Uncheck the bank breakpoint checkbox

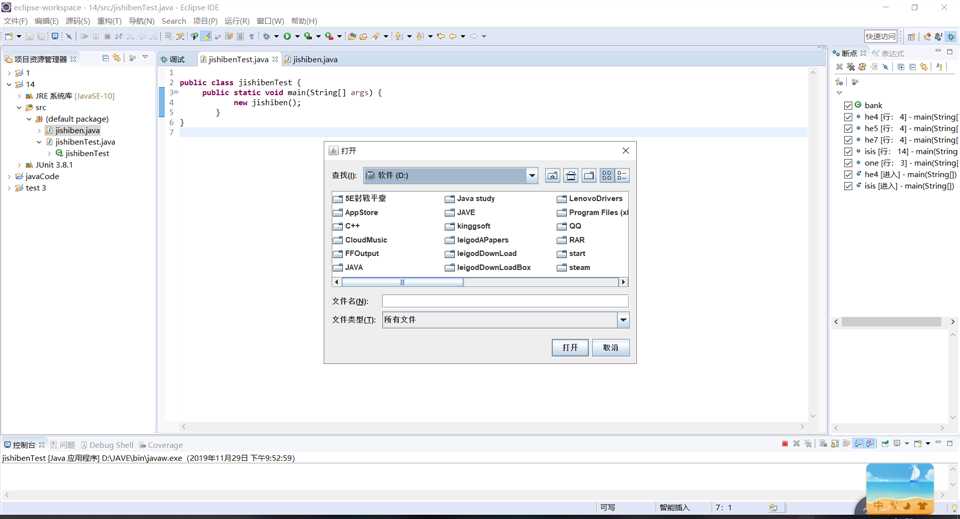click(848, 105)
